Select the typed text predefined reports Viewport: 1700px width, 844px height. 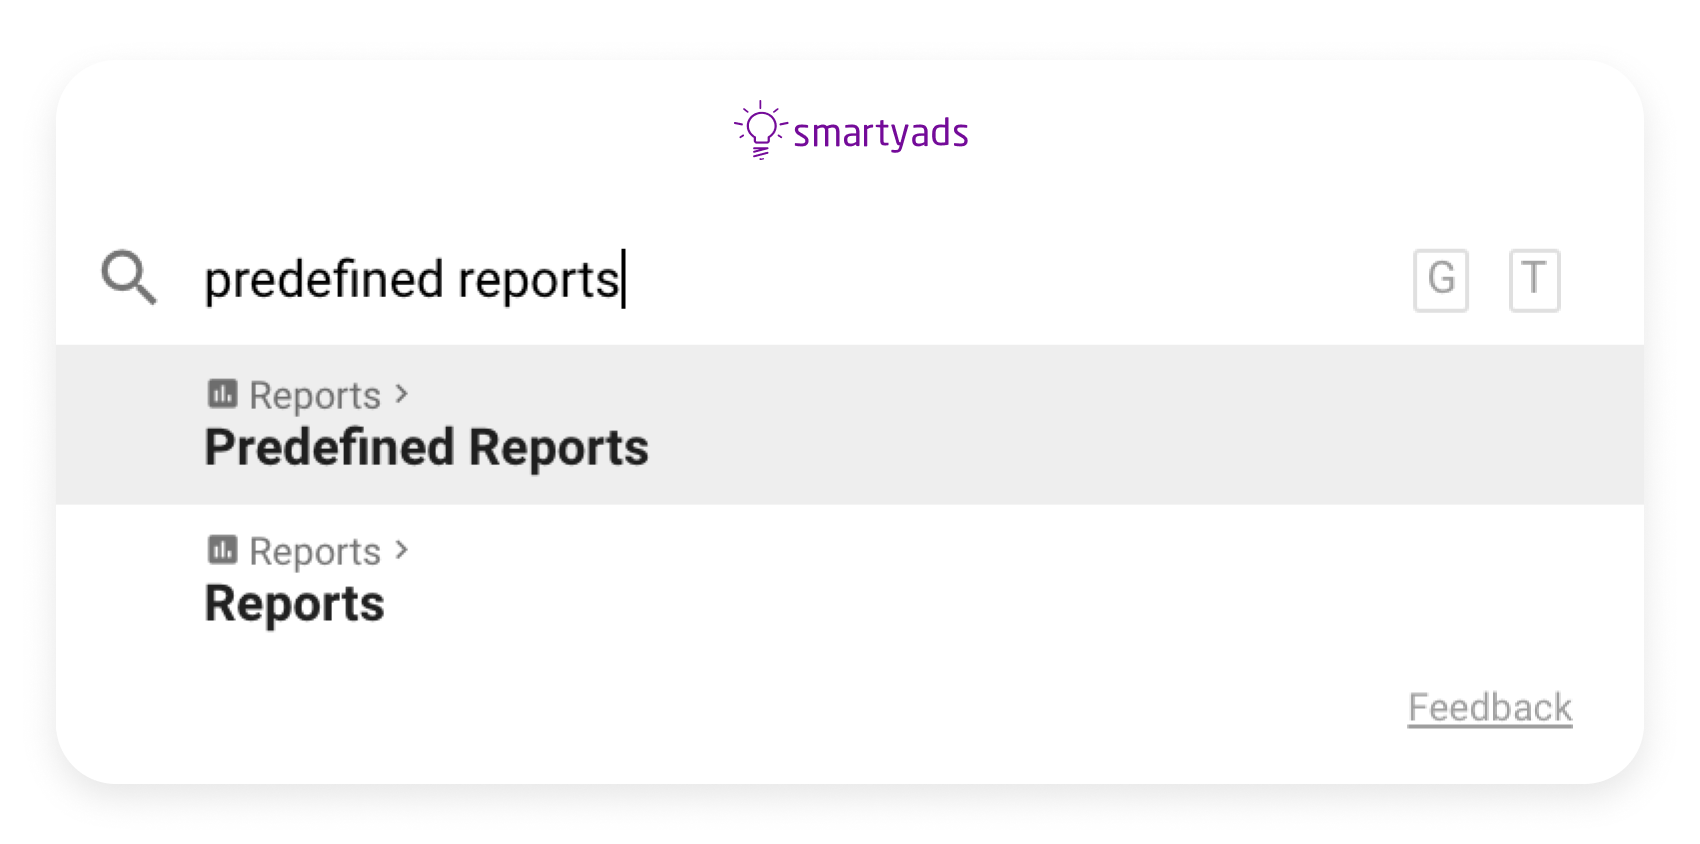[414, 279]
